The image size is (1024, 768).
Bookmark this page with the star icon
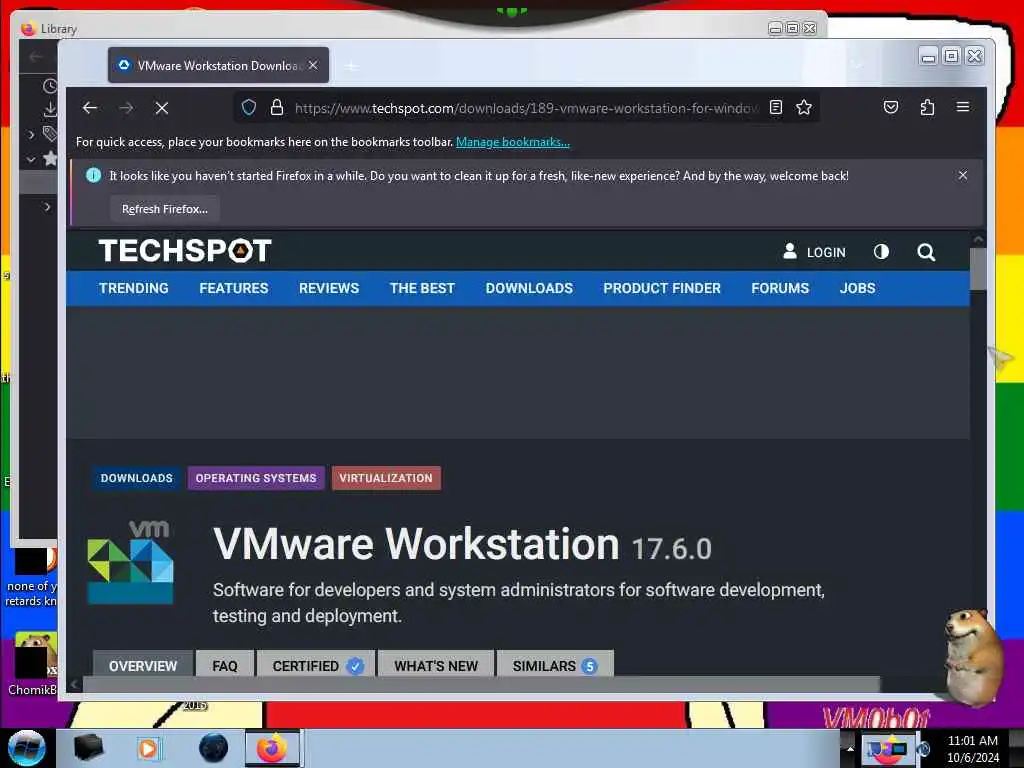804,107
